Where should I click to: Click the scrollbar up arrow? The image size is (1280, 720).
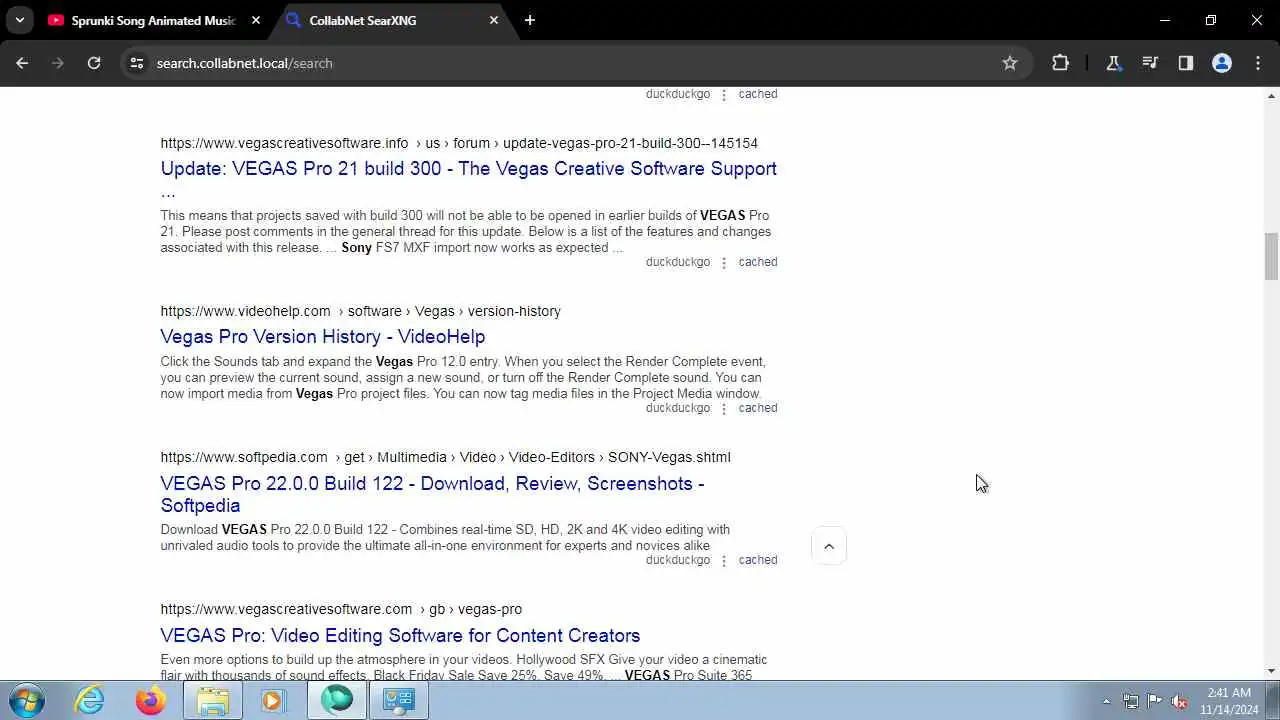pos(1271,95)
